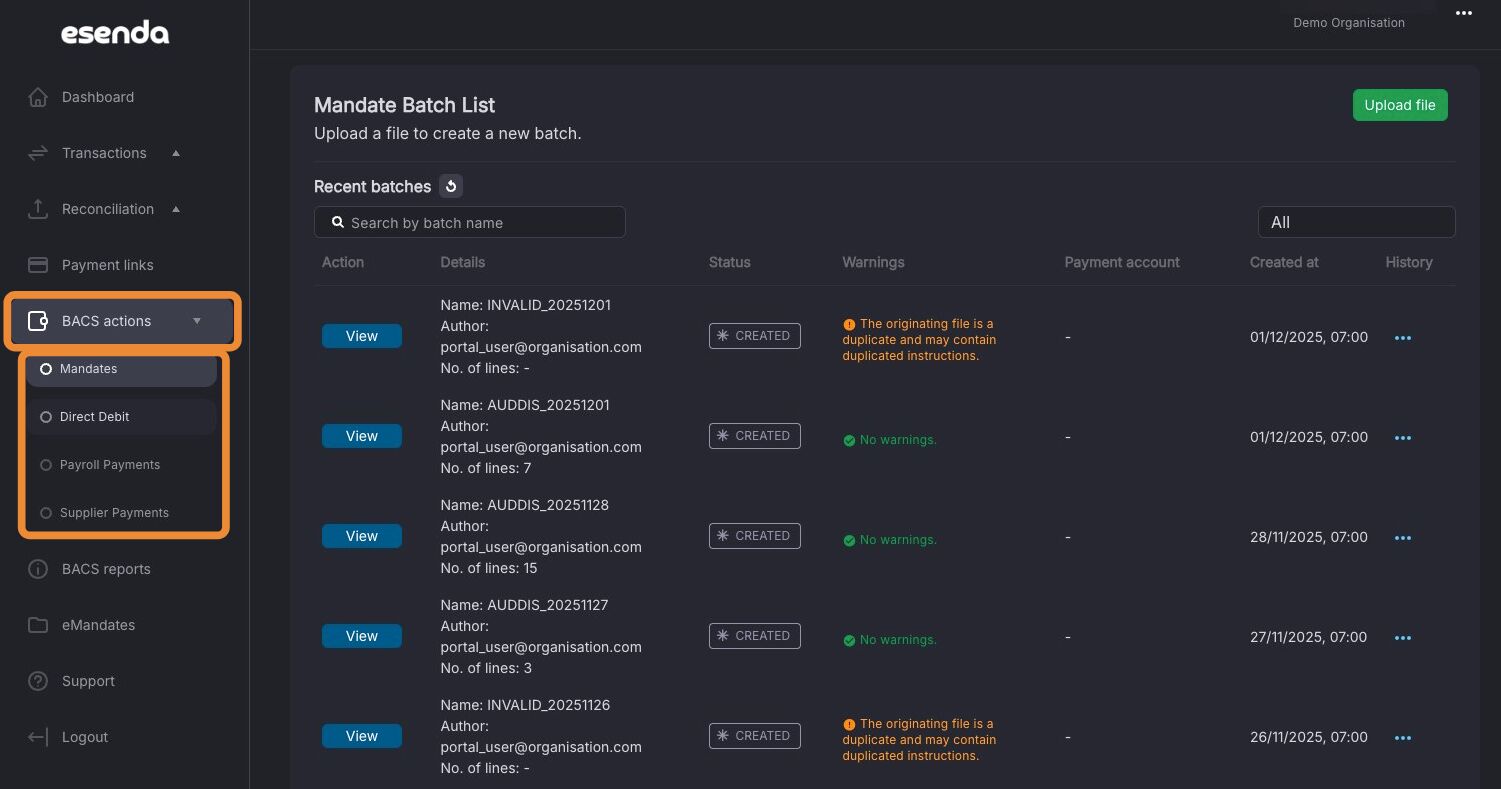The image size is (1501, 789).
Task: Open the All status filter dropdown
Action: 1356,222
